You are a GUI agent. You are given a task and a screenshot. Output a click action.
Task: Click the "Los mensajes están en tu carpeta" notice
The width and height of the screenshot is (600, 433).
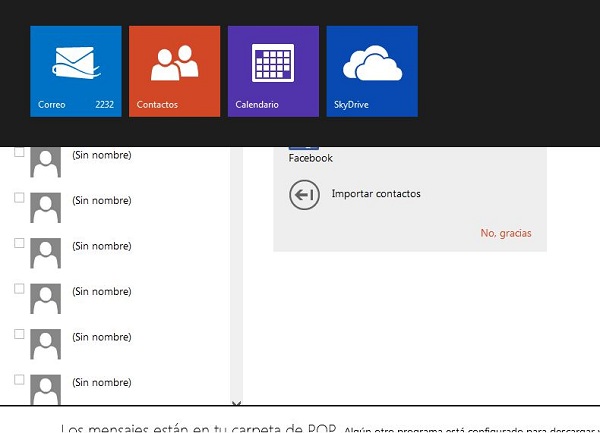[x=200, y=428]
